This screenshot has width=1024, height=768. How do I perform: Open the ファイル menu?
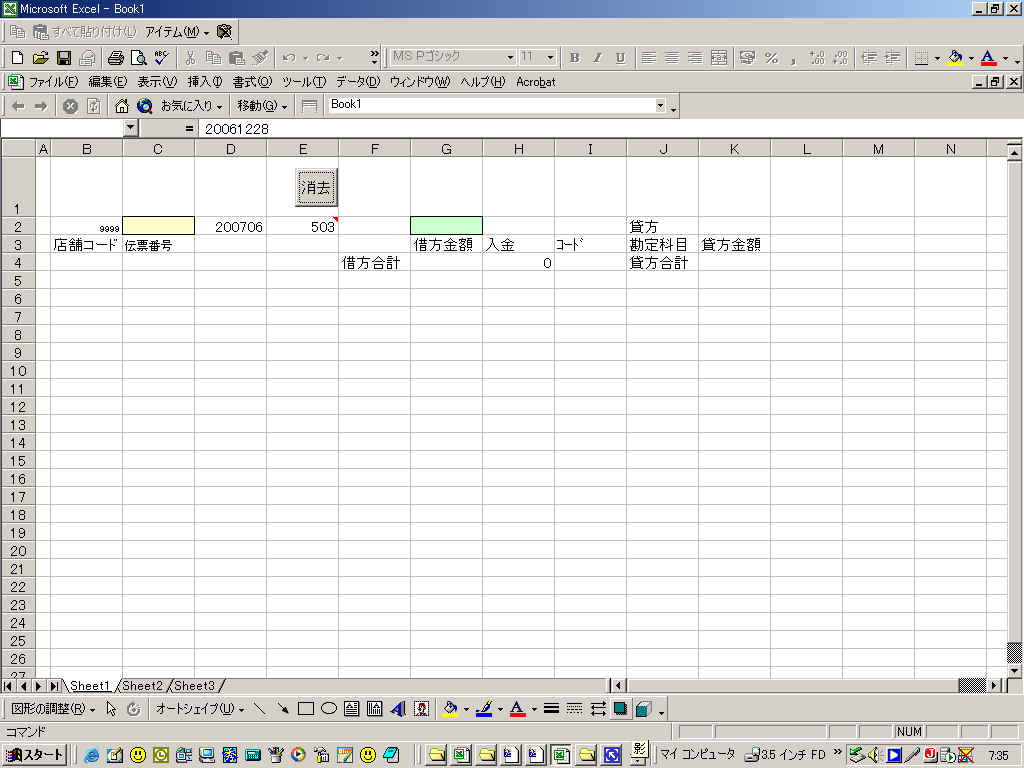coord(52,82)
